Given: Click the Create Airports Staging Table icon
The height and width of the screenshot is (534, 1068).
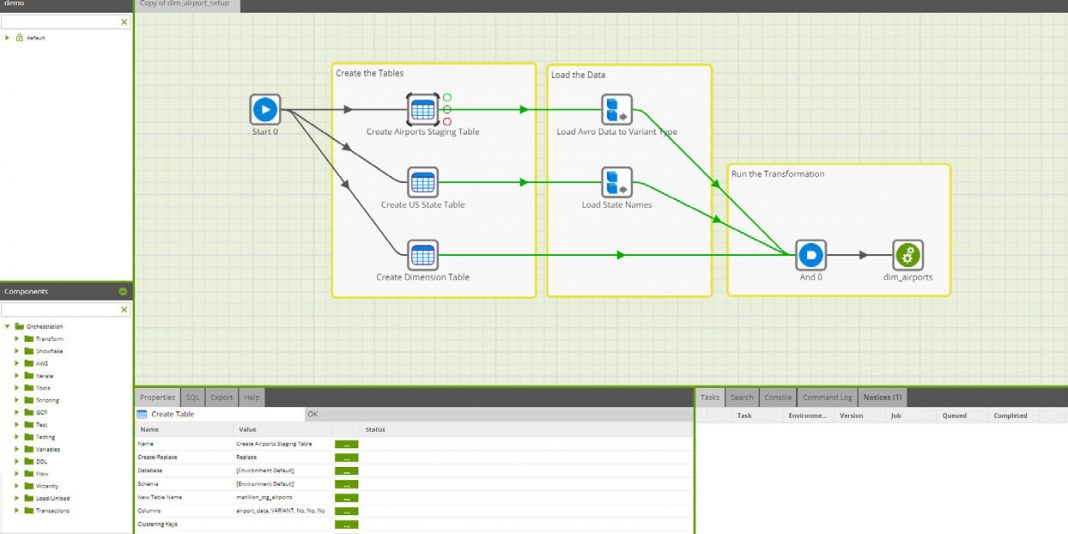Looking at the screenshot, I should pos(423,109).
